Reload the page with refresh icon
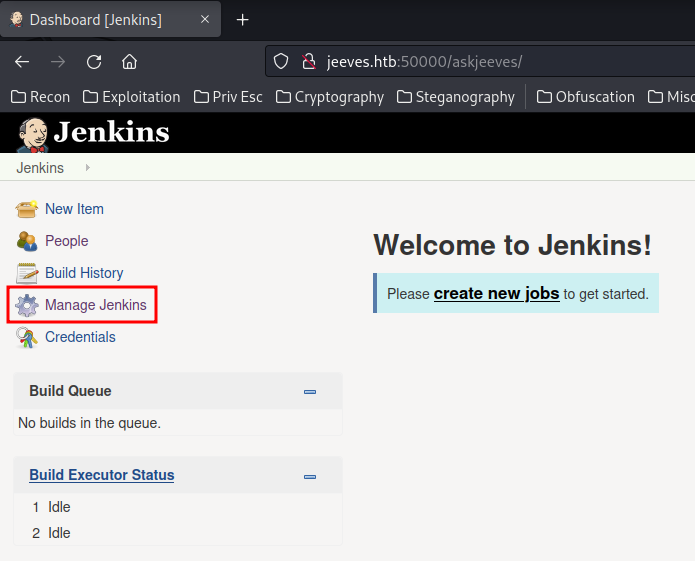The height and width of the screenshot is (561, 695). [94, 62]
